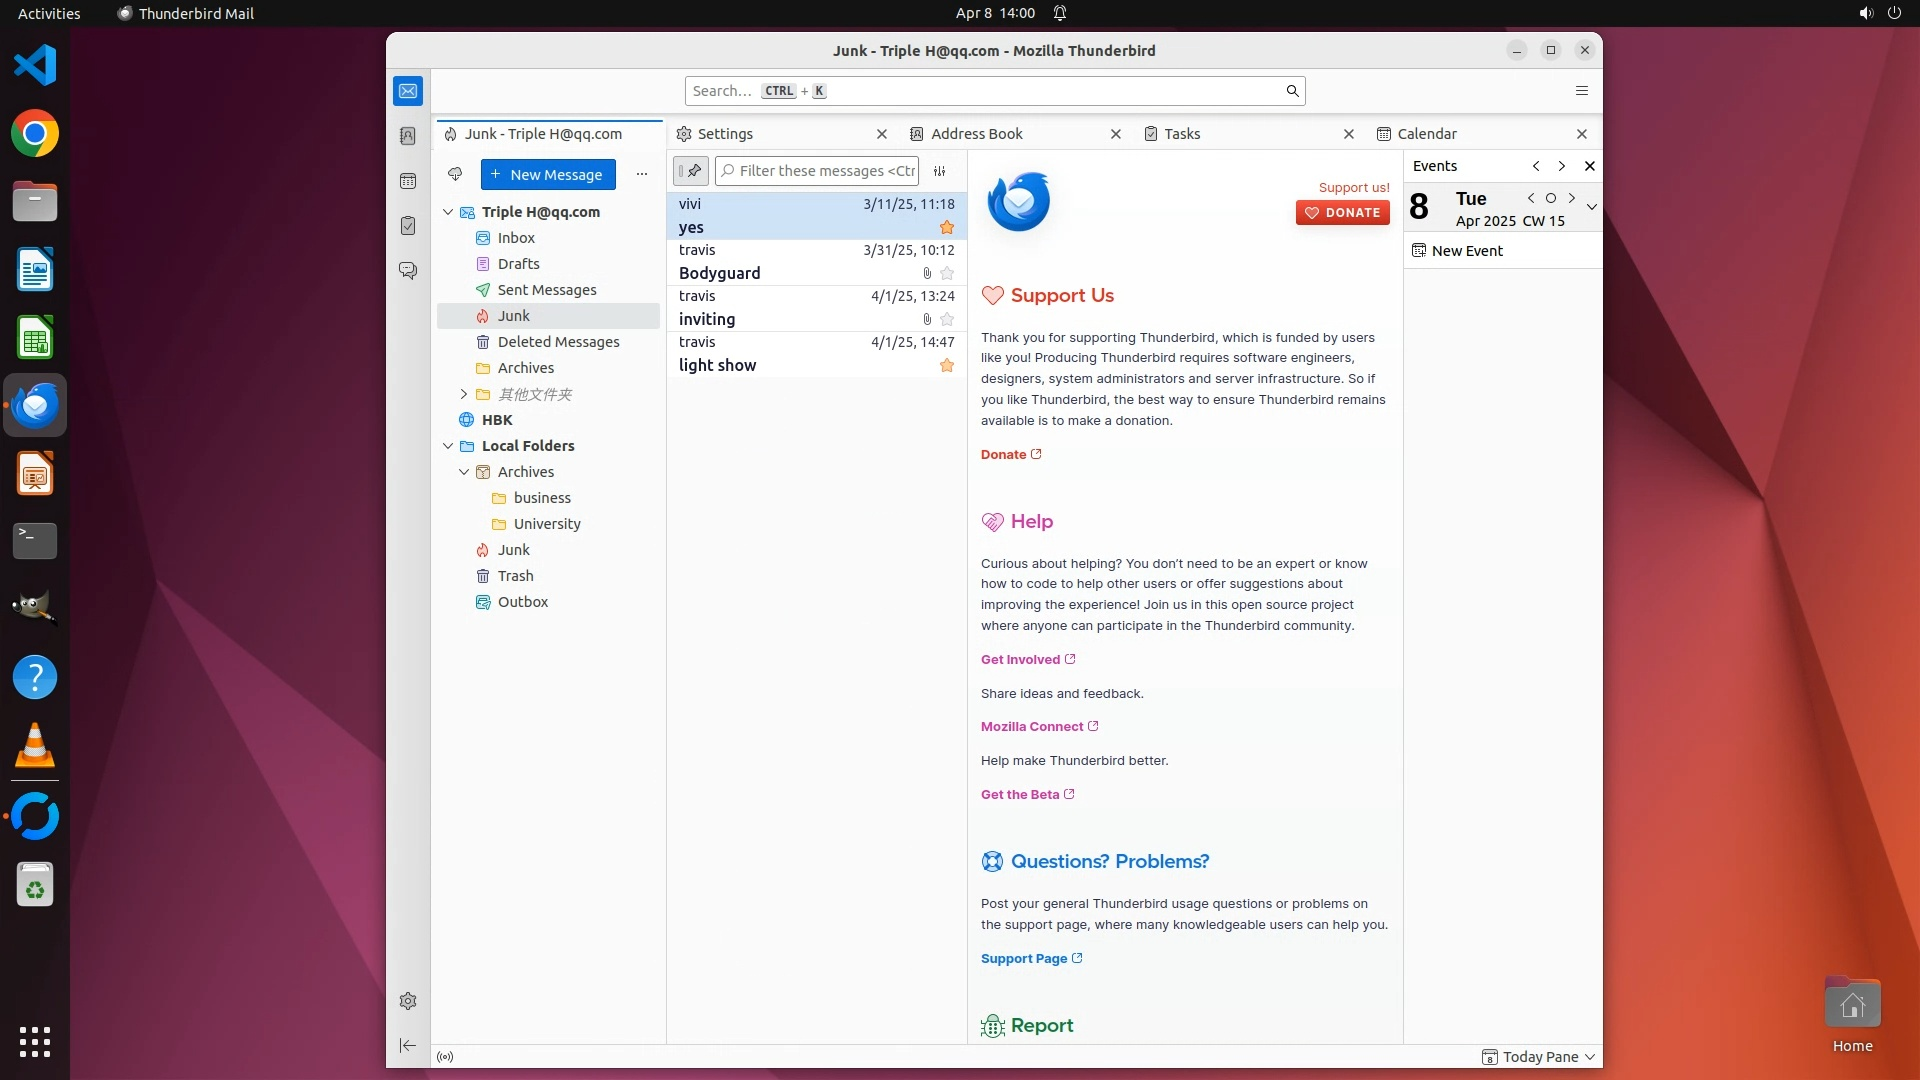
Task: Open Settings gear in spaces toolbar
Action: point(408,1001)
